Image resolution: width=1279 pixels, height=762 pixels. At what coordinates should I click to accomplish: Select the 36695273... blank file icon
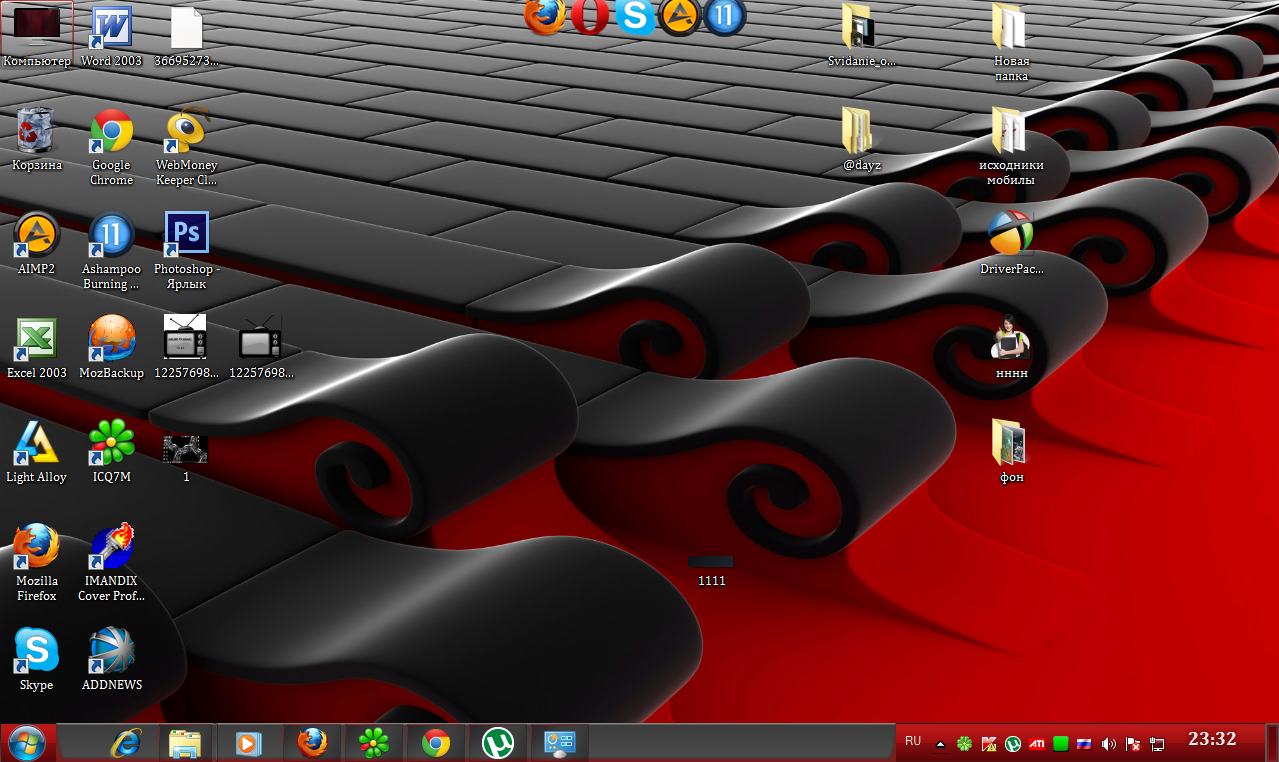coord(186,35)
